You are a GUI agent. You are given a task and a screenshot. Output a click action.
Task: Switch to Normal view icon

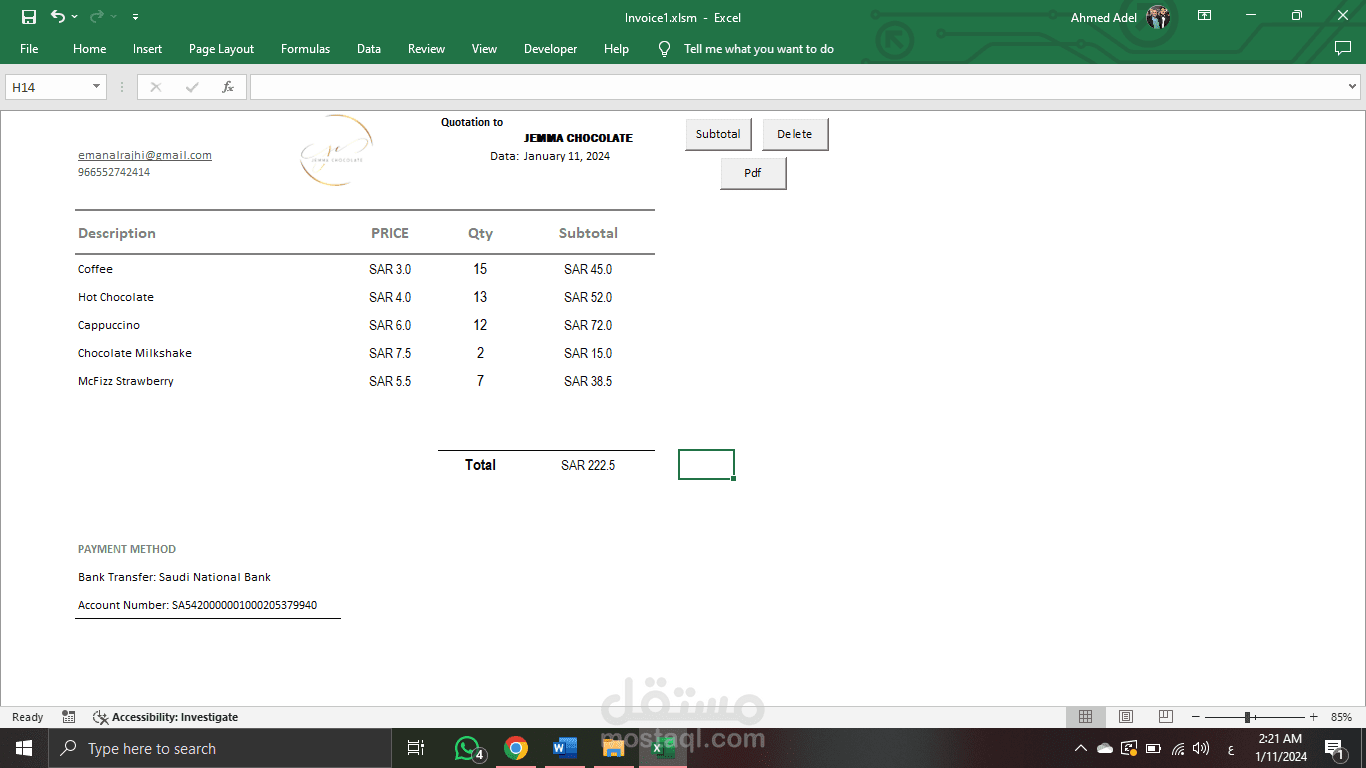(1085, 717)
